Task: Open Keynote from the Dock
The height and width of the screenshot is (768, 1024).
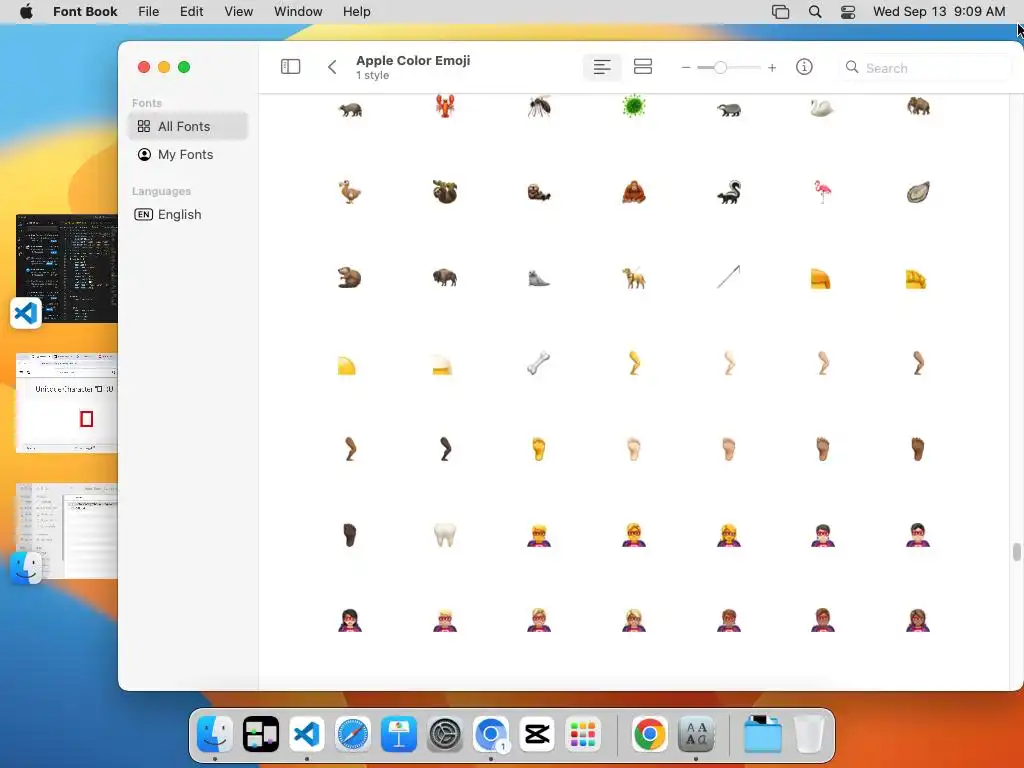Action: [399, 734]
